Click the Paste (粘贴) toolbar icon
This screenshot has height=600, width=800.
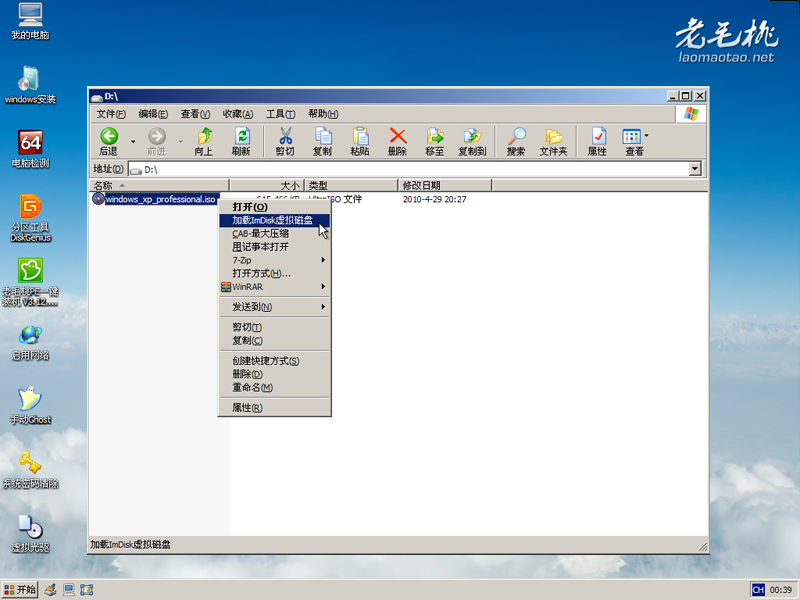[x=360, y=141]
